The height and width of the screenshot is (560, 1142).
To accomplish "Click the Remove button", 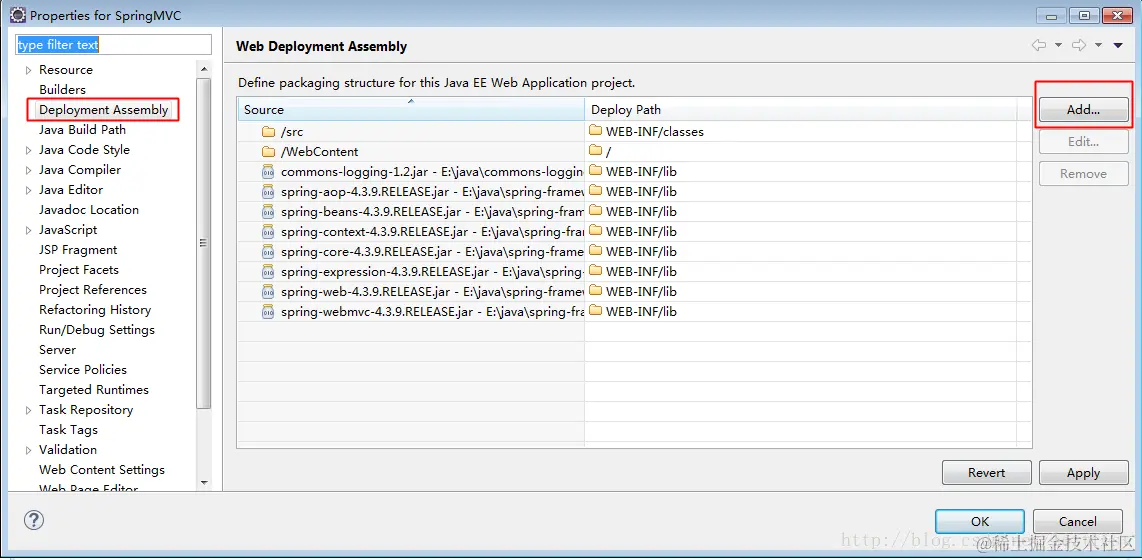I will (x=1083, y=174).
